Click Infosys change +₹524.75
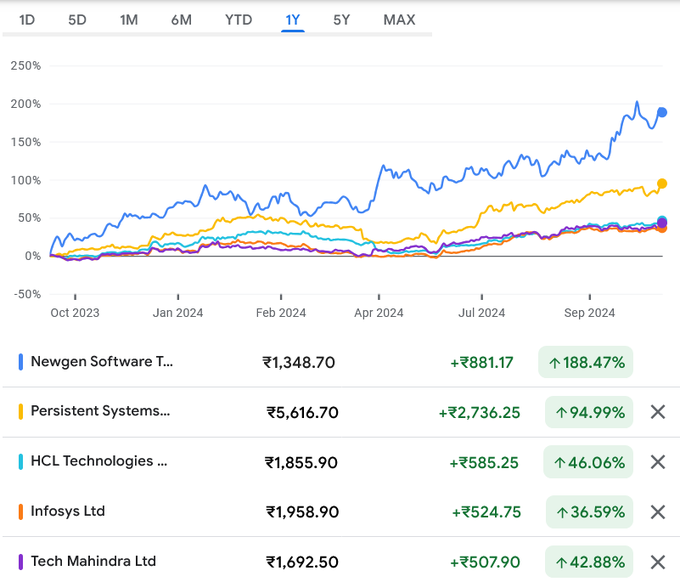The width and height of the screenshot is (680, 582). (x=486, y=512)
